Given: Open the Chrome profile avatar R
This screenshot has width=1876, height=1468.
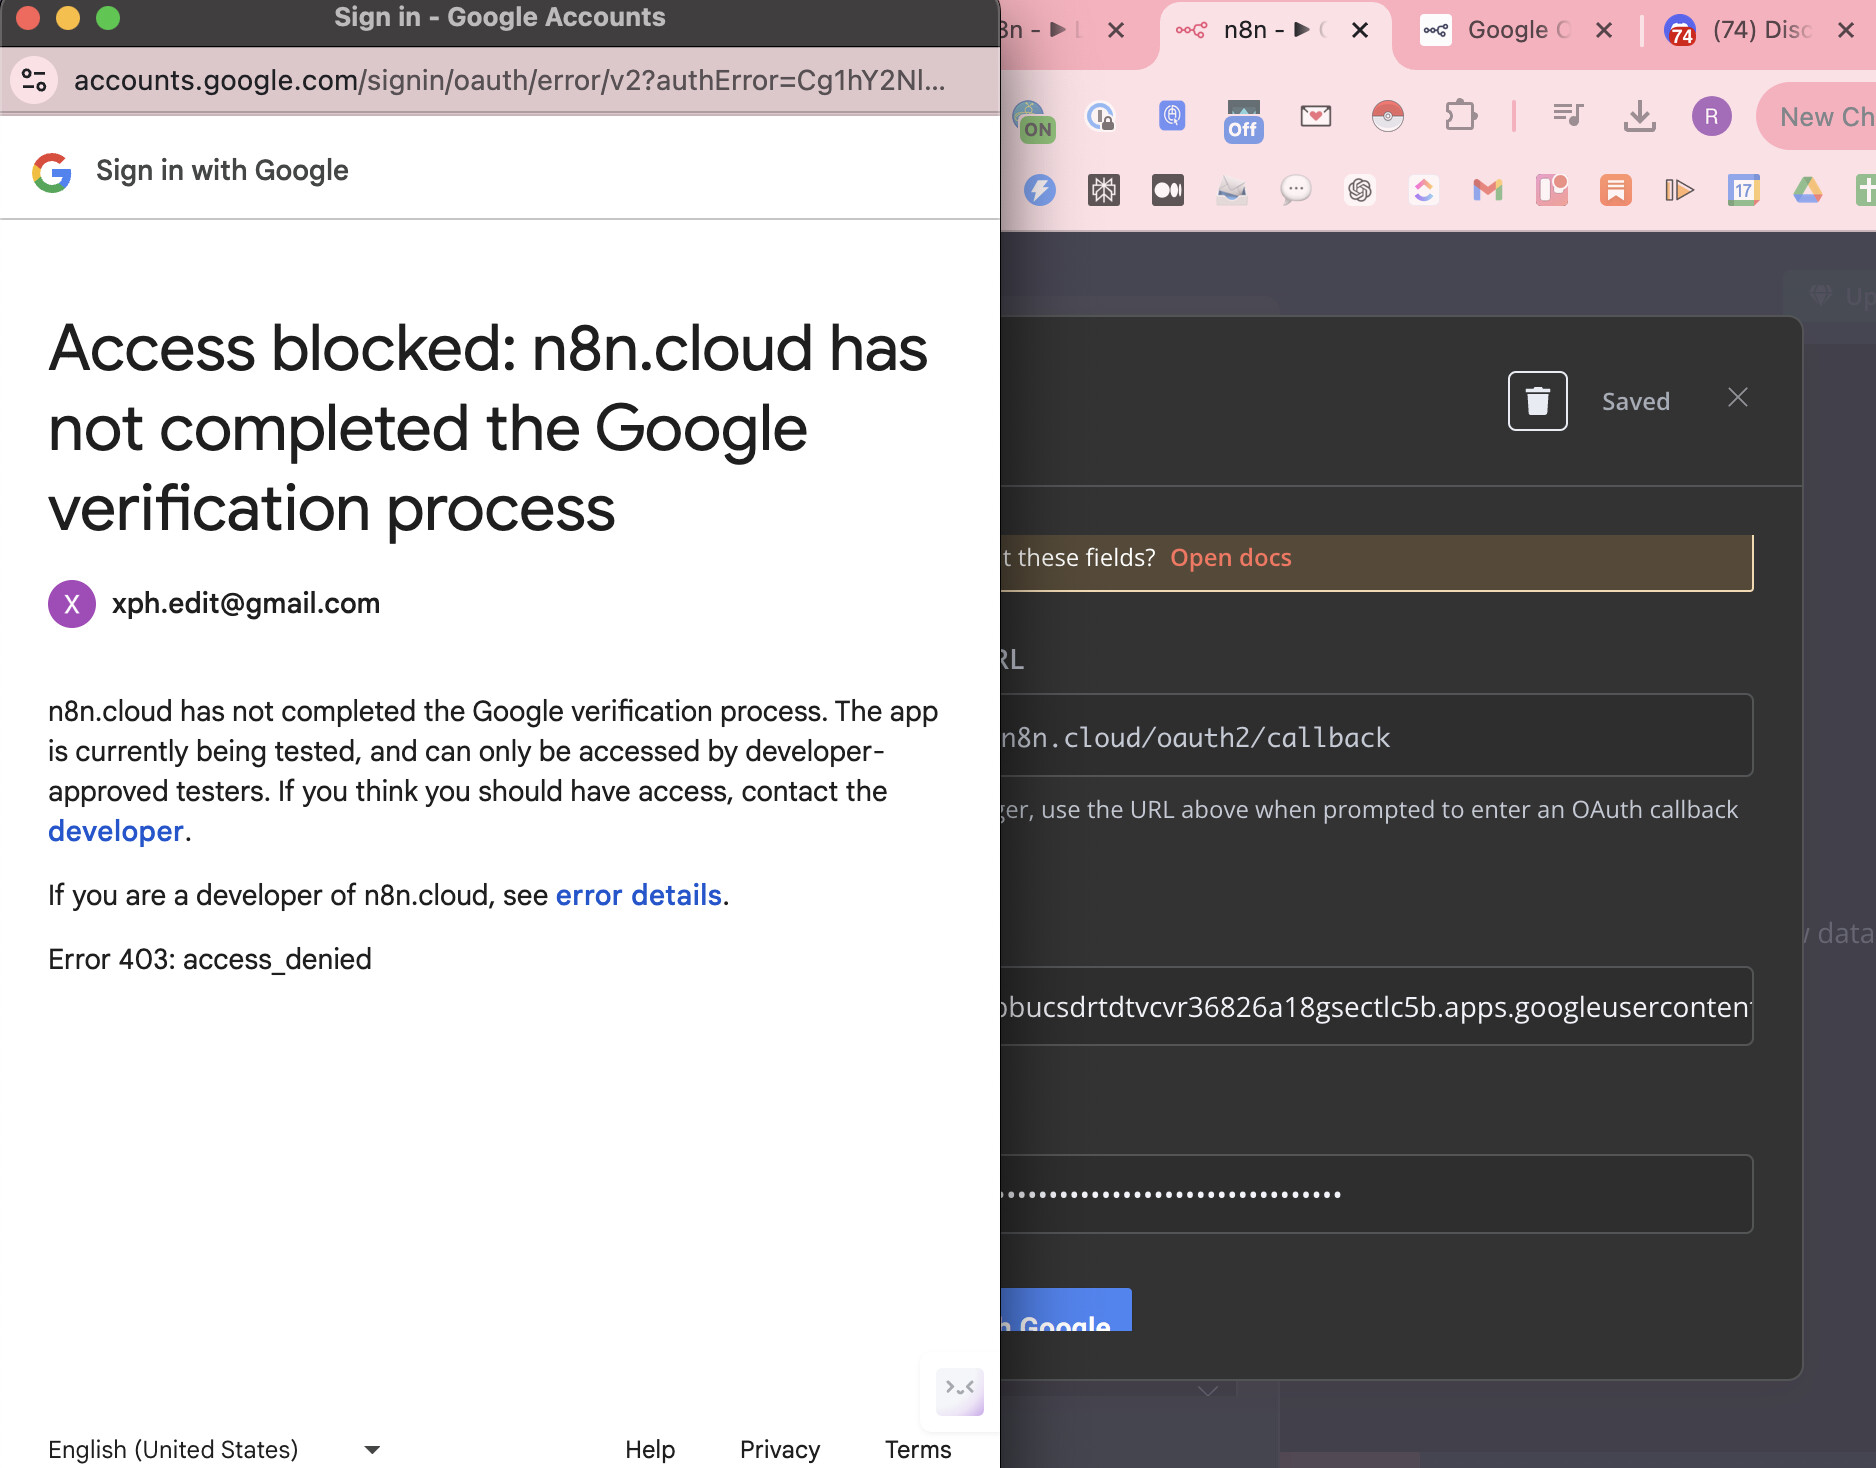Looking at the screenshot, I should [1712, 117].
